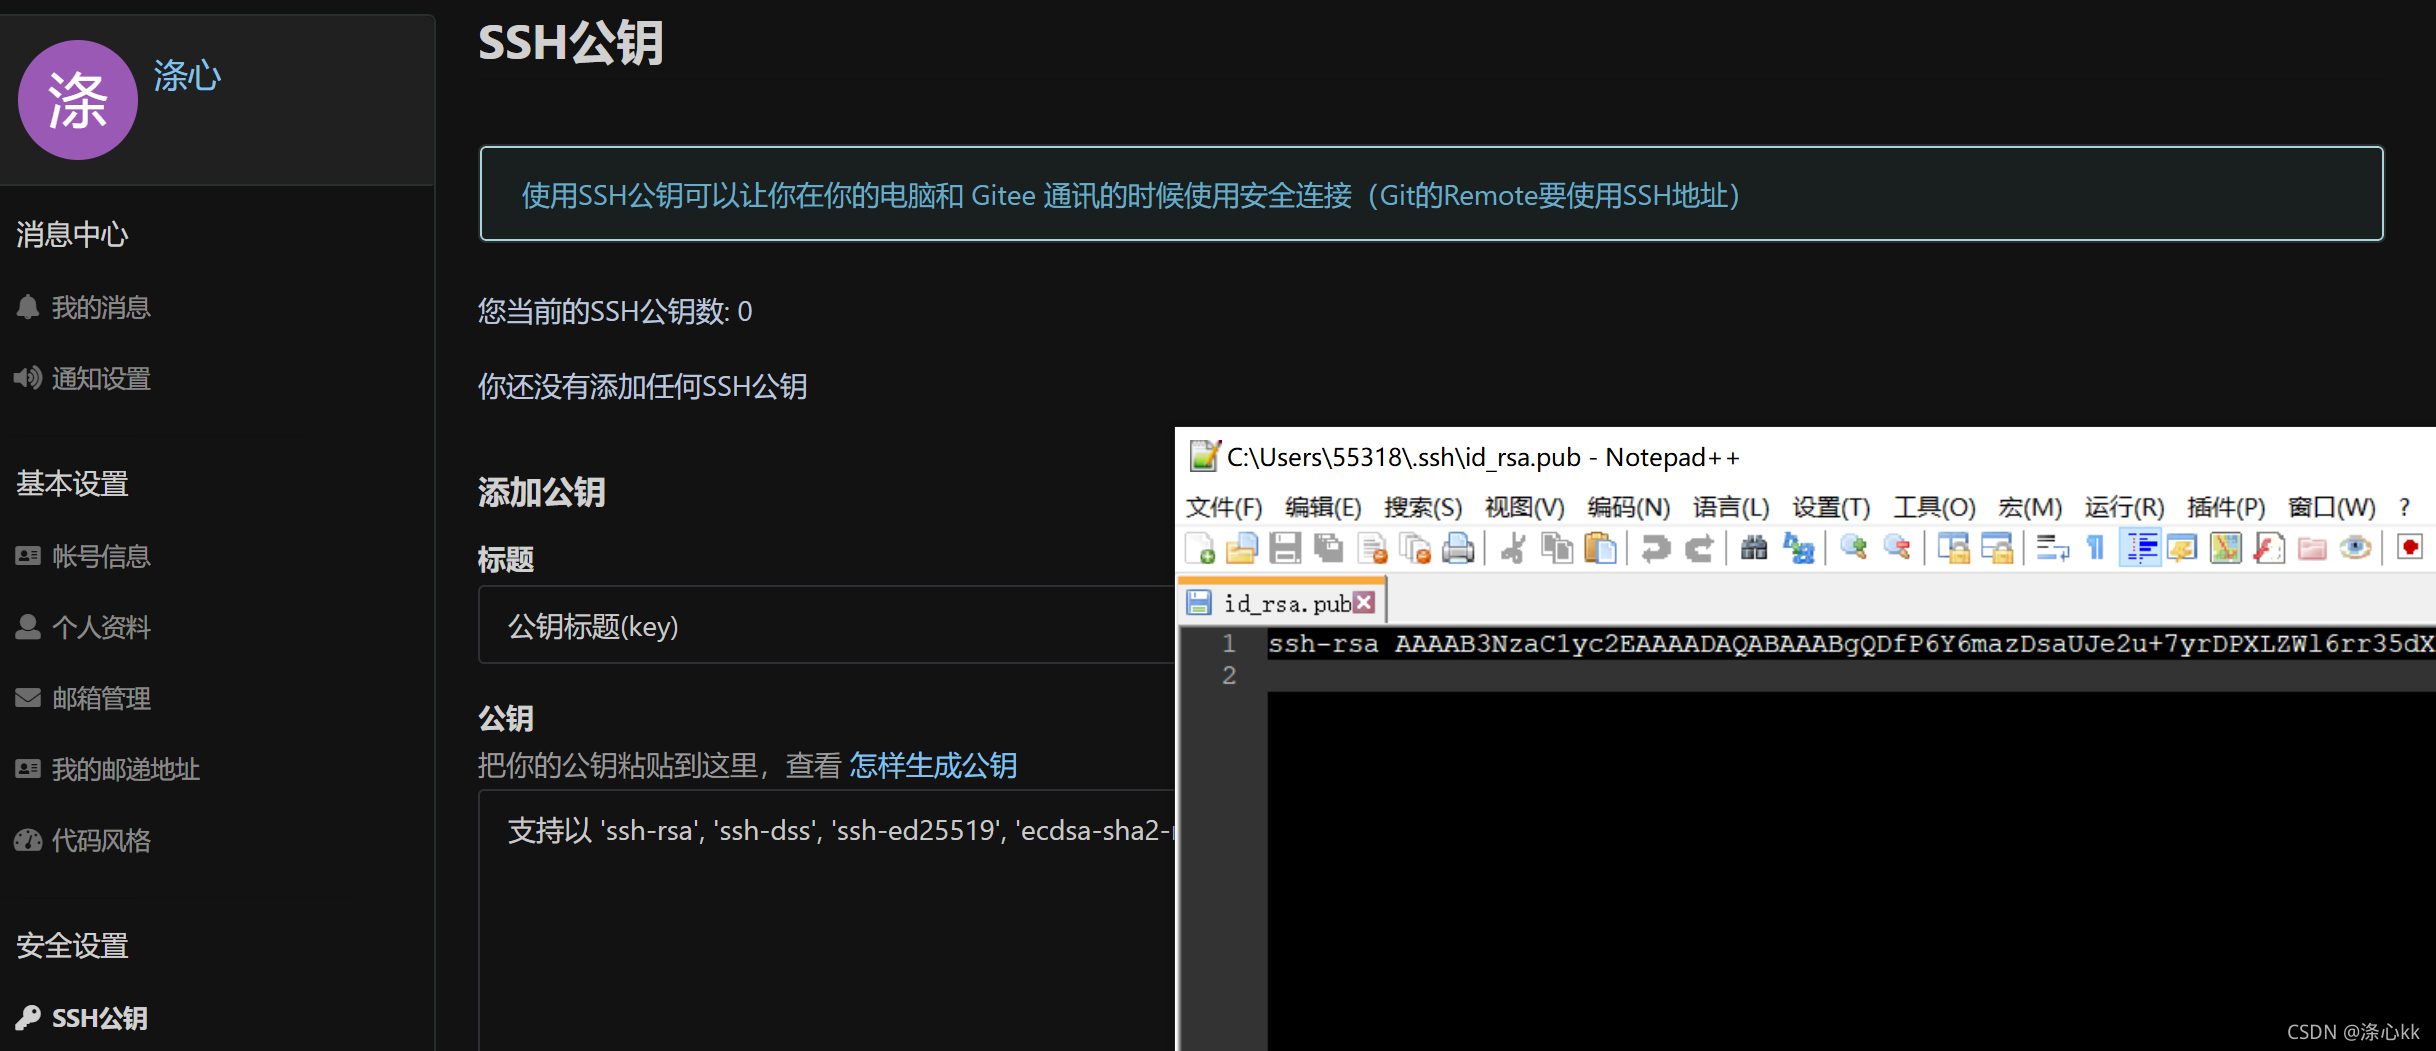Click the Print icon in Notepad++

[x=1458, y=548]
